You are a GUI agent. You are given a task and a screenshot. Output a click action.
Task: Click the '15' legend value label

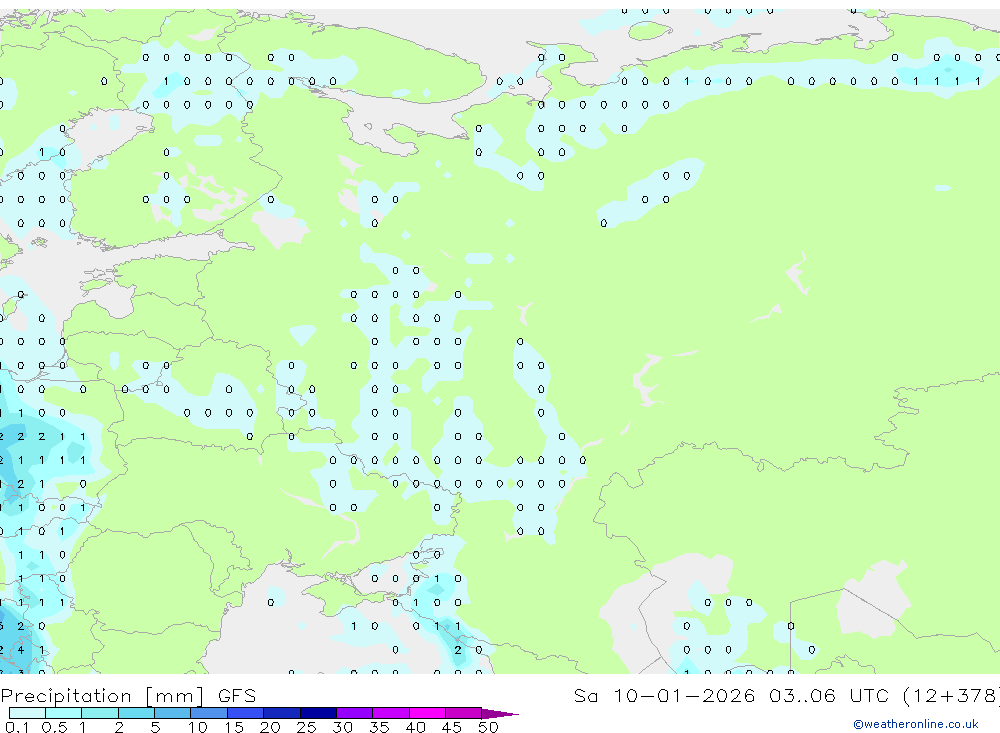click(x=234, y=727)
